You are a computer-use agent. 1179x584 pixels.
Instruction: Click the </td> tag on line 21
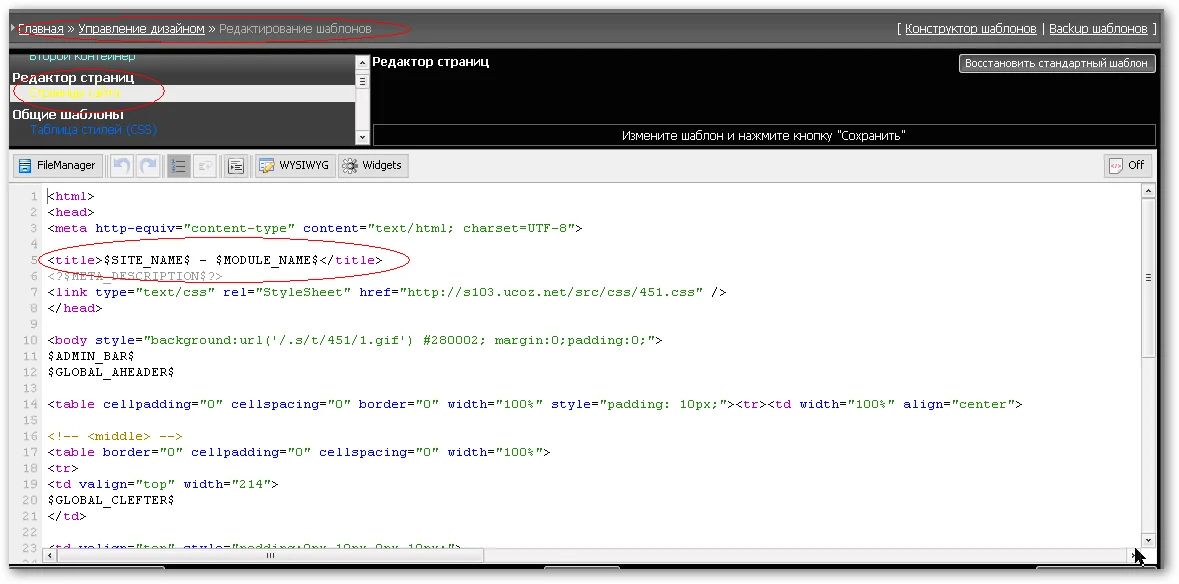67,516
